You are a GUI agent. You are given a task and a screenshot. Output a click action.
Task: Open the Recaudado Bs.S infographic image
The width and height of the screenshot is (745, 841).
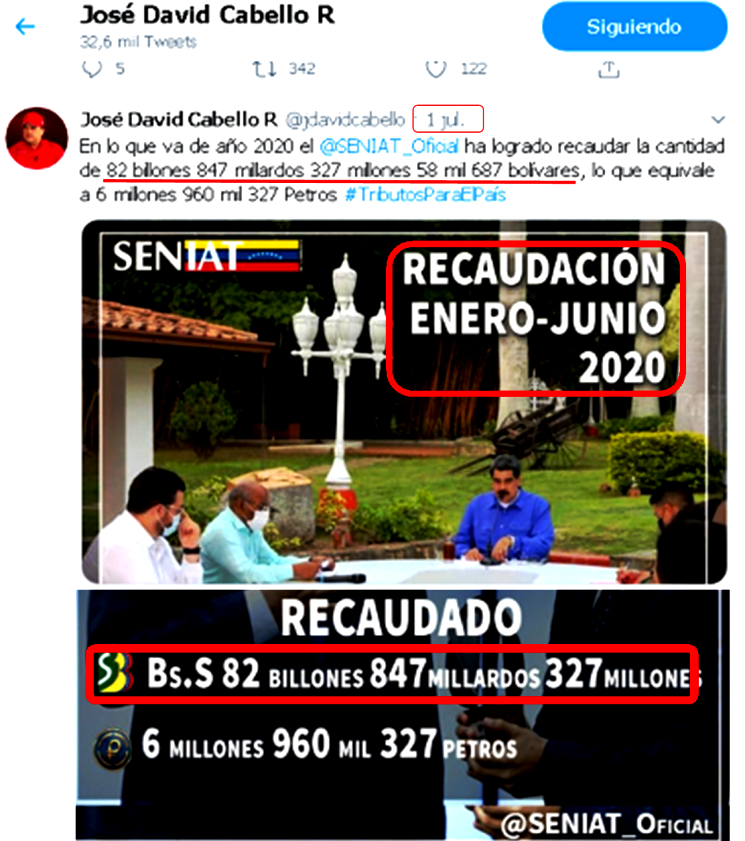[402, 714]
